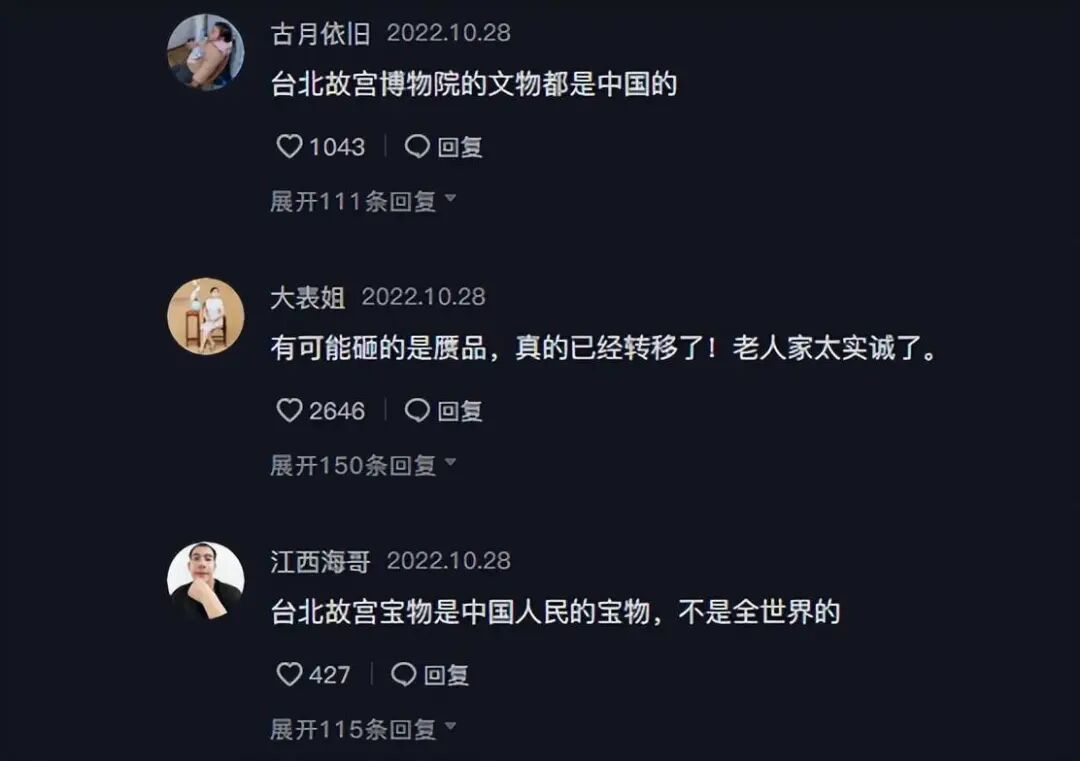Click username 江西海哥

pyautogui.click(x=320, y=561)
